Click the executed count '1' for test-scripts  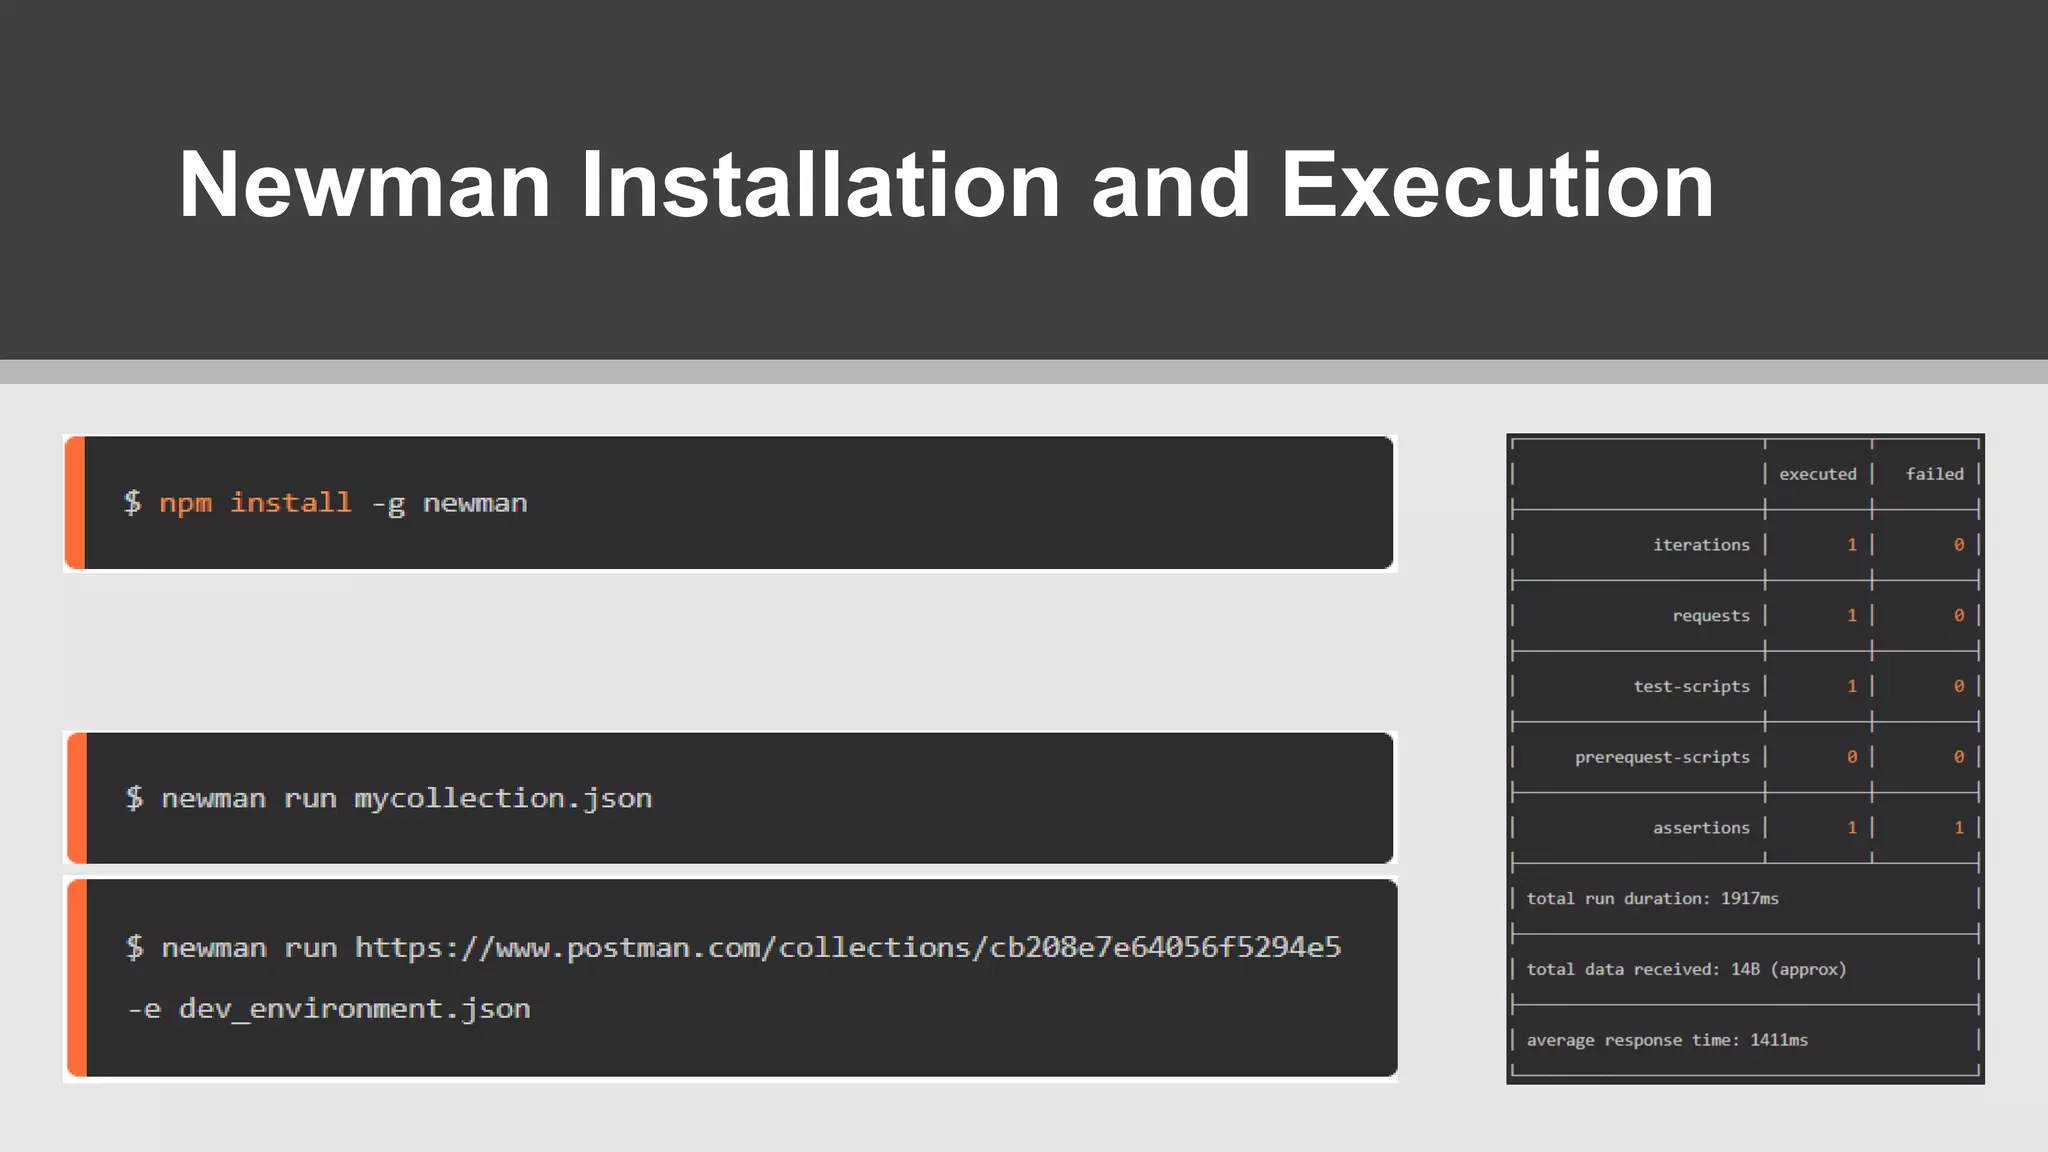(x=1852, y=686)
